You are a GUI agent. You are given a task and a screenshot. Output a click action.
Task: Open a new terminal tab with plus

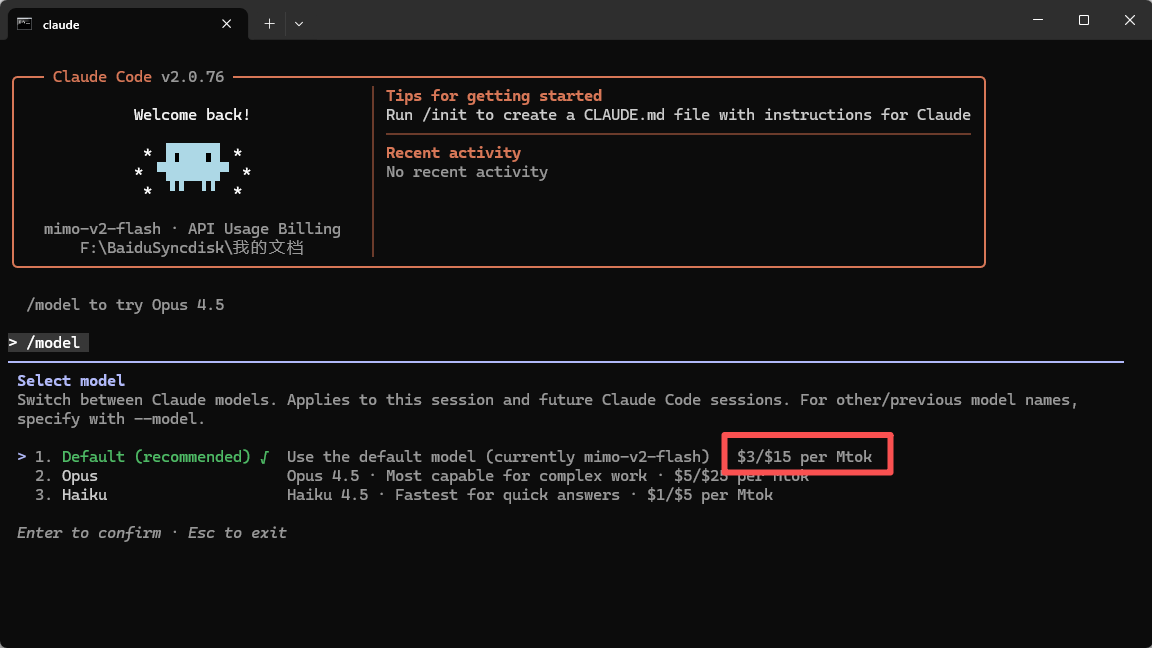(x=269, y=23)
